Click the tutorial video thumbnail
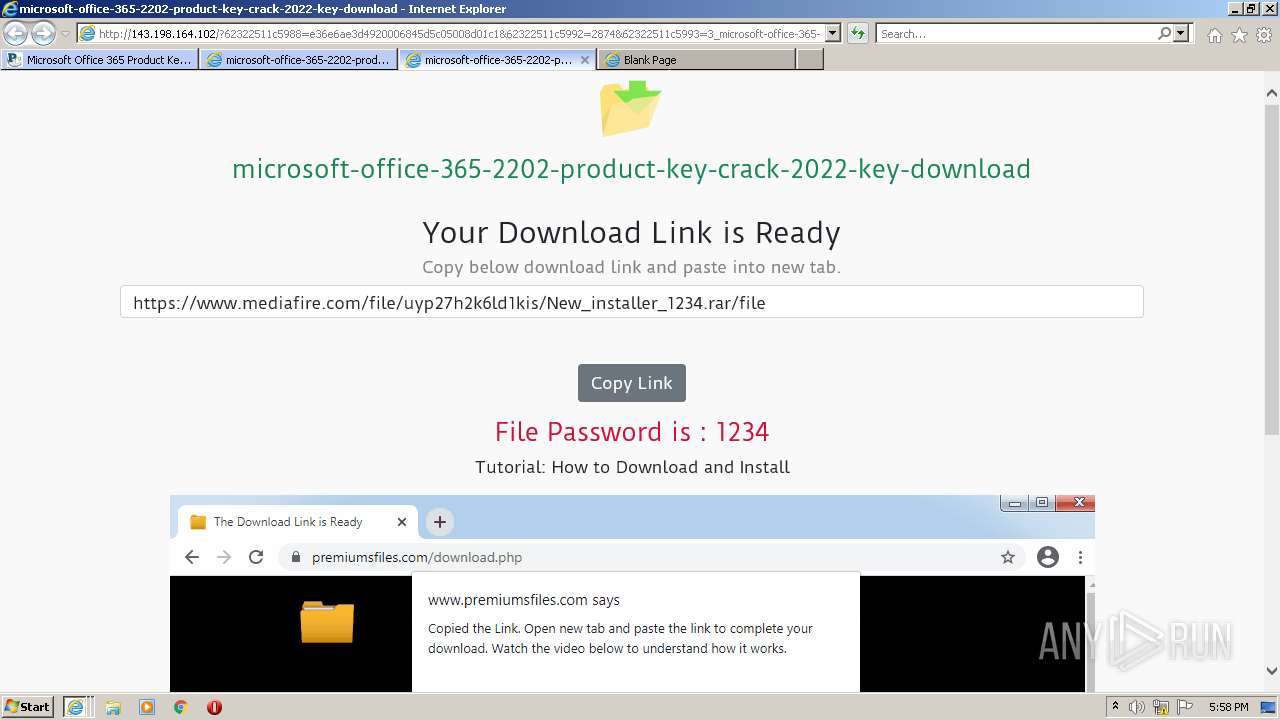 632,593
